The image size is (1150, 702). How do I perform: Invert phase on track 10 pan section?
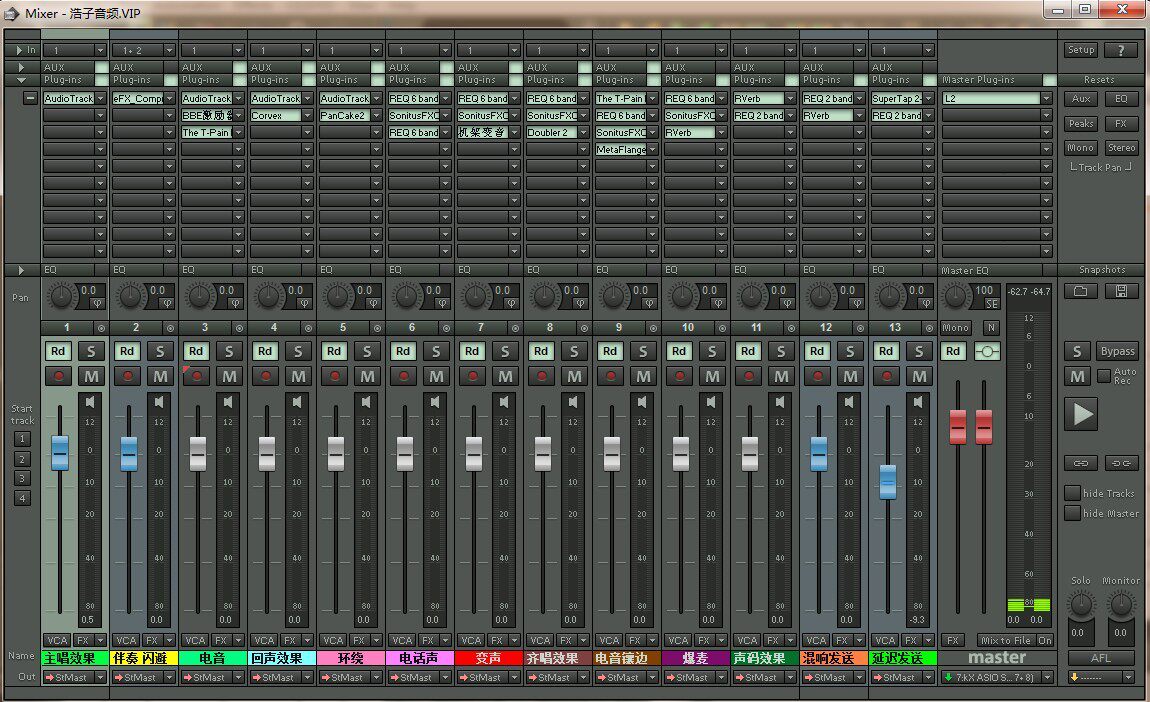point(717,303)
